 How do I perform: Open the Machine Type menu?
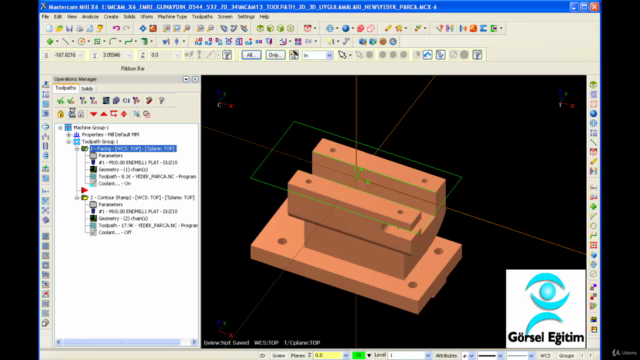click(x=172, y=17)
